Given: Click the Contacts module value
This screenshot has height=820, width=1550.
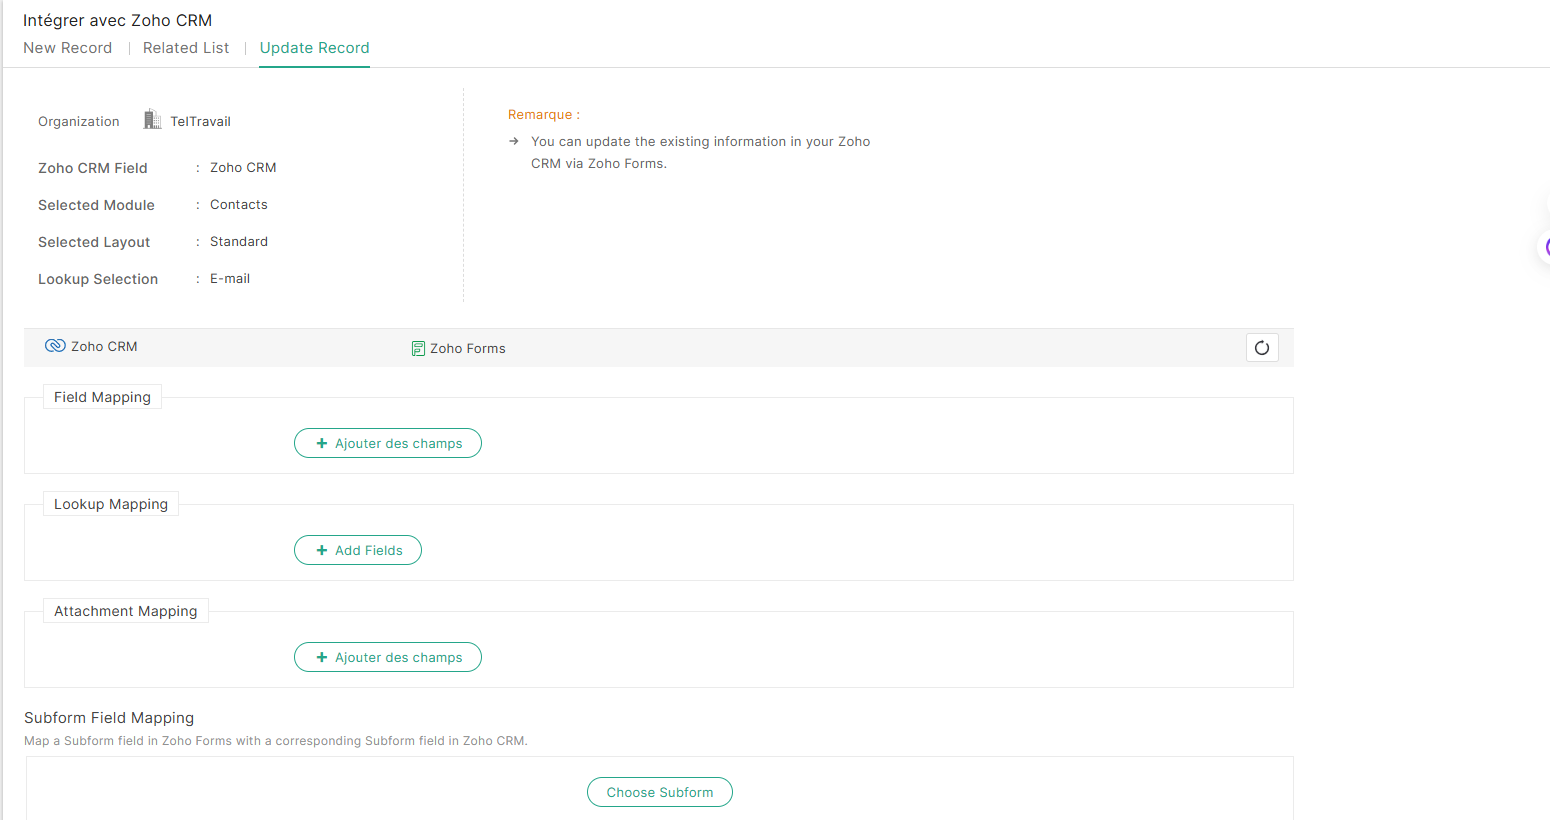Looking at the screenshot, I should [x=239, y=205].
